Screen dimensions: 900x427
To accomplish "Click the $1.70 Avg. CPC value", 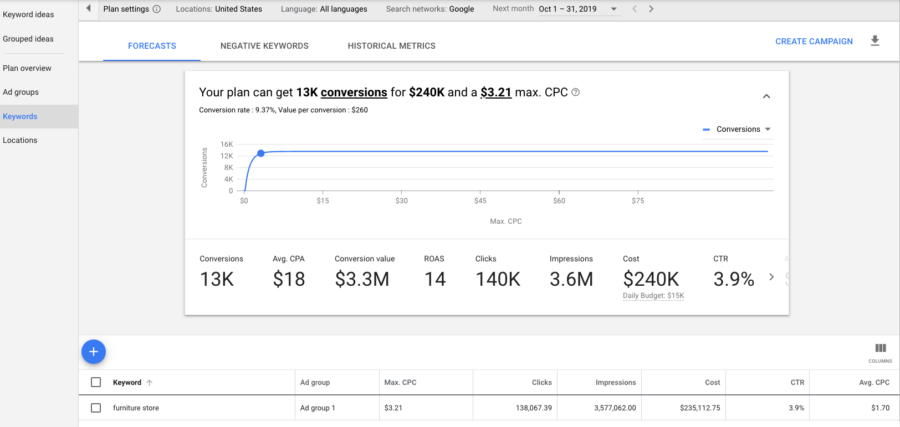I will click(880, 408).
